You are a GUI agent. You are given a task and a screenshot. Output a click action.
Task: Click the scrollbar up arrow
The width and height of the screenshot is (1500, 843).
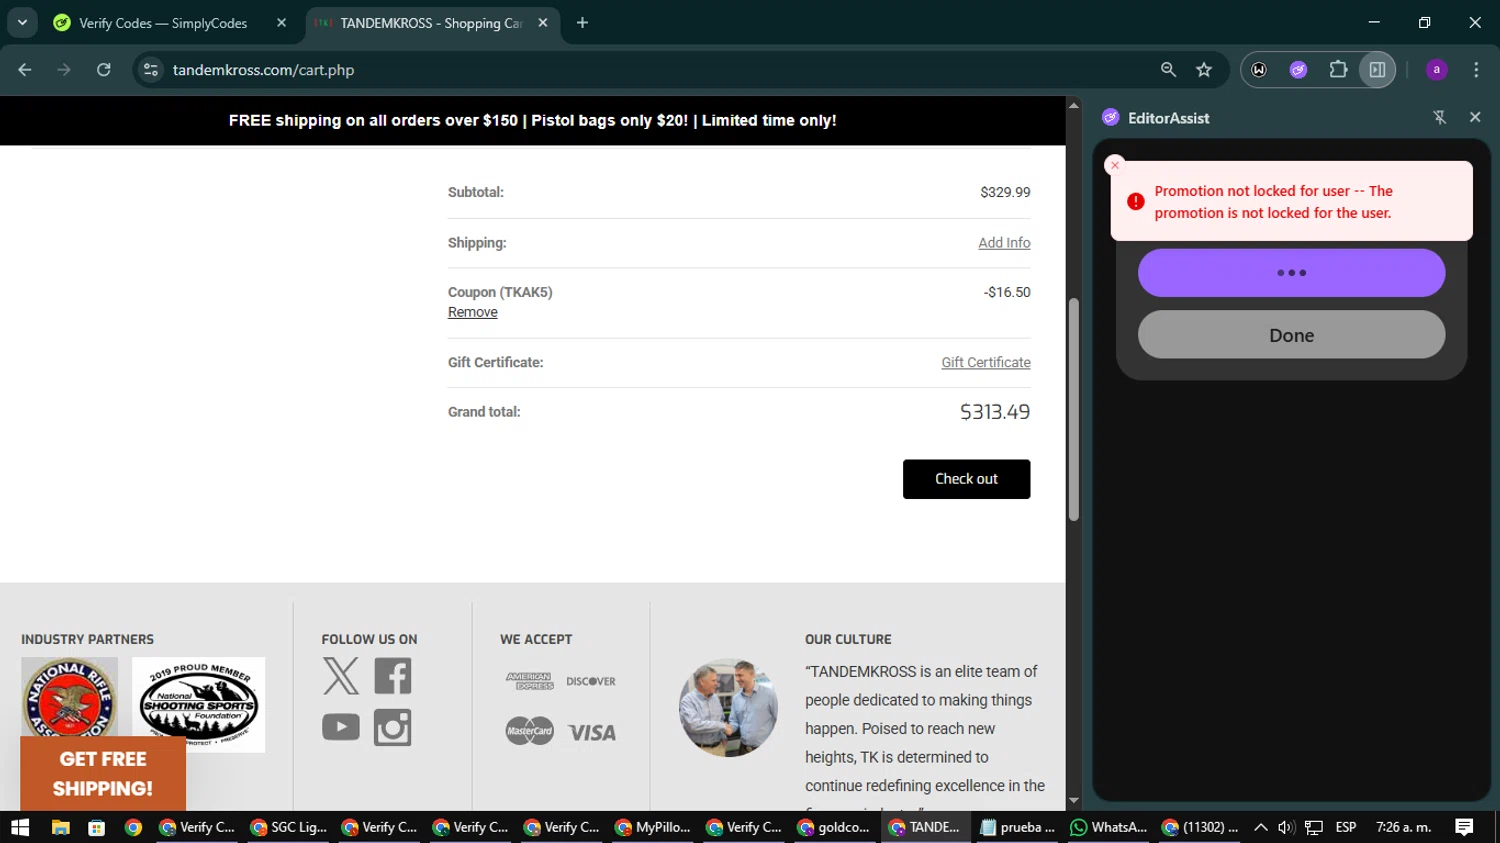[x=1074, y=105]
